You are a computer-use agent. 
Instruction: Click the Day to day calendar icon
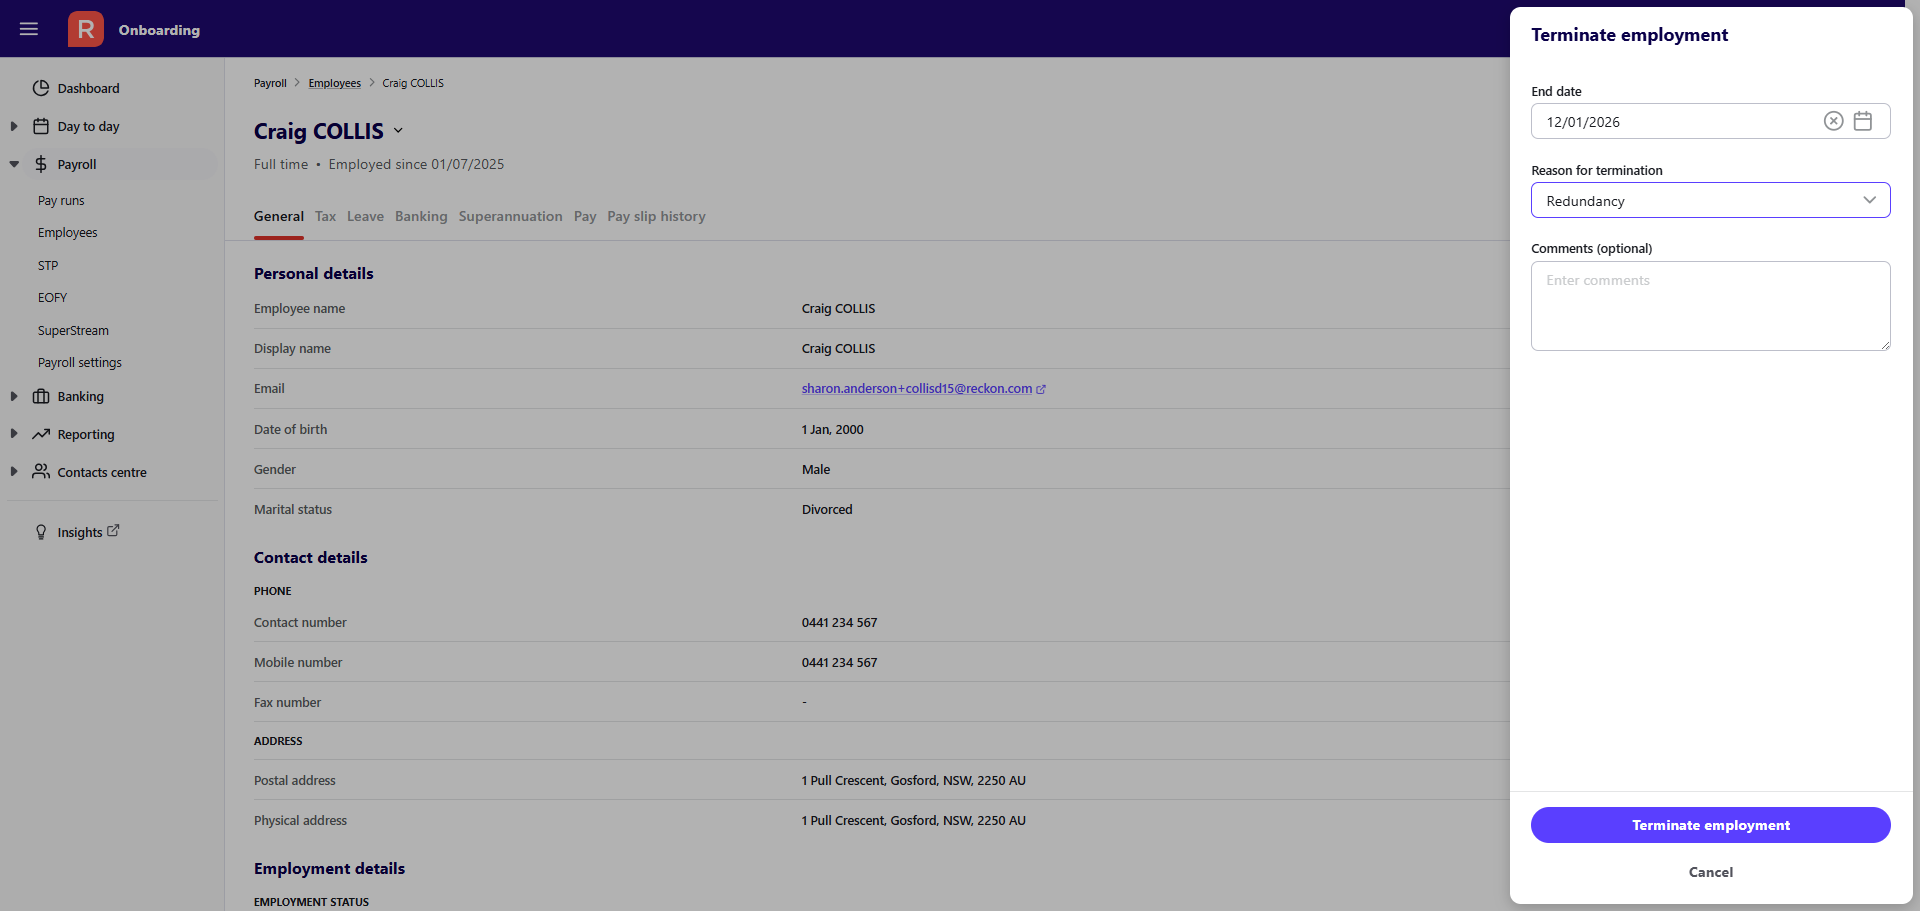tap(41, 126)
